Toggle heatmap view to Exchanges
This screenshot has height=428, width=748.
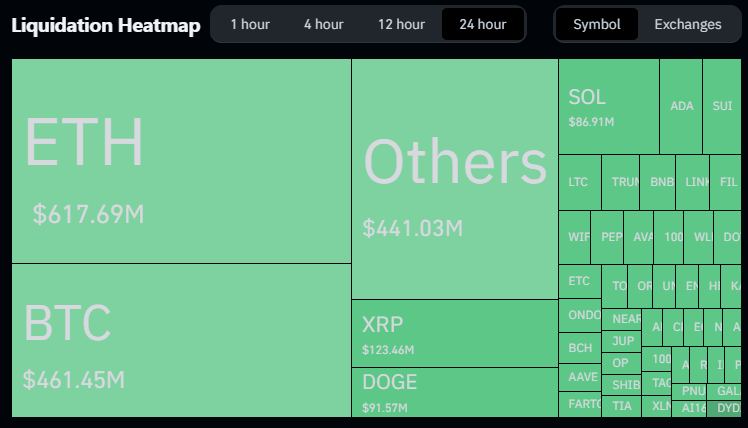point(687,24)
